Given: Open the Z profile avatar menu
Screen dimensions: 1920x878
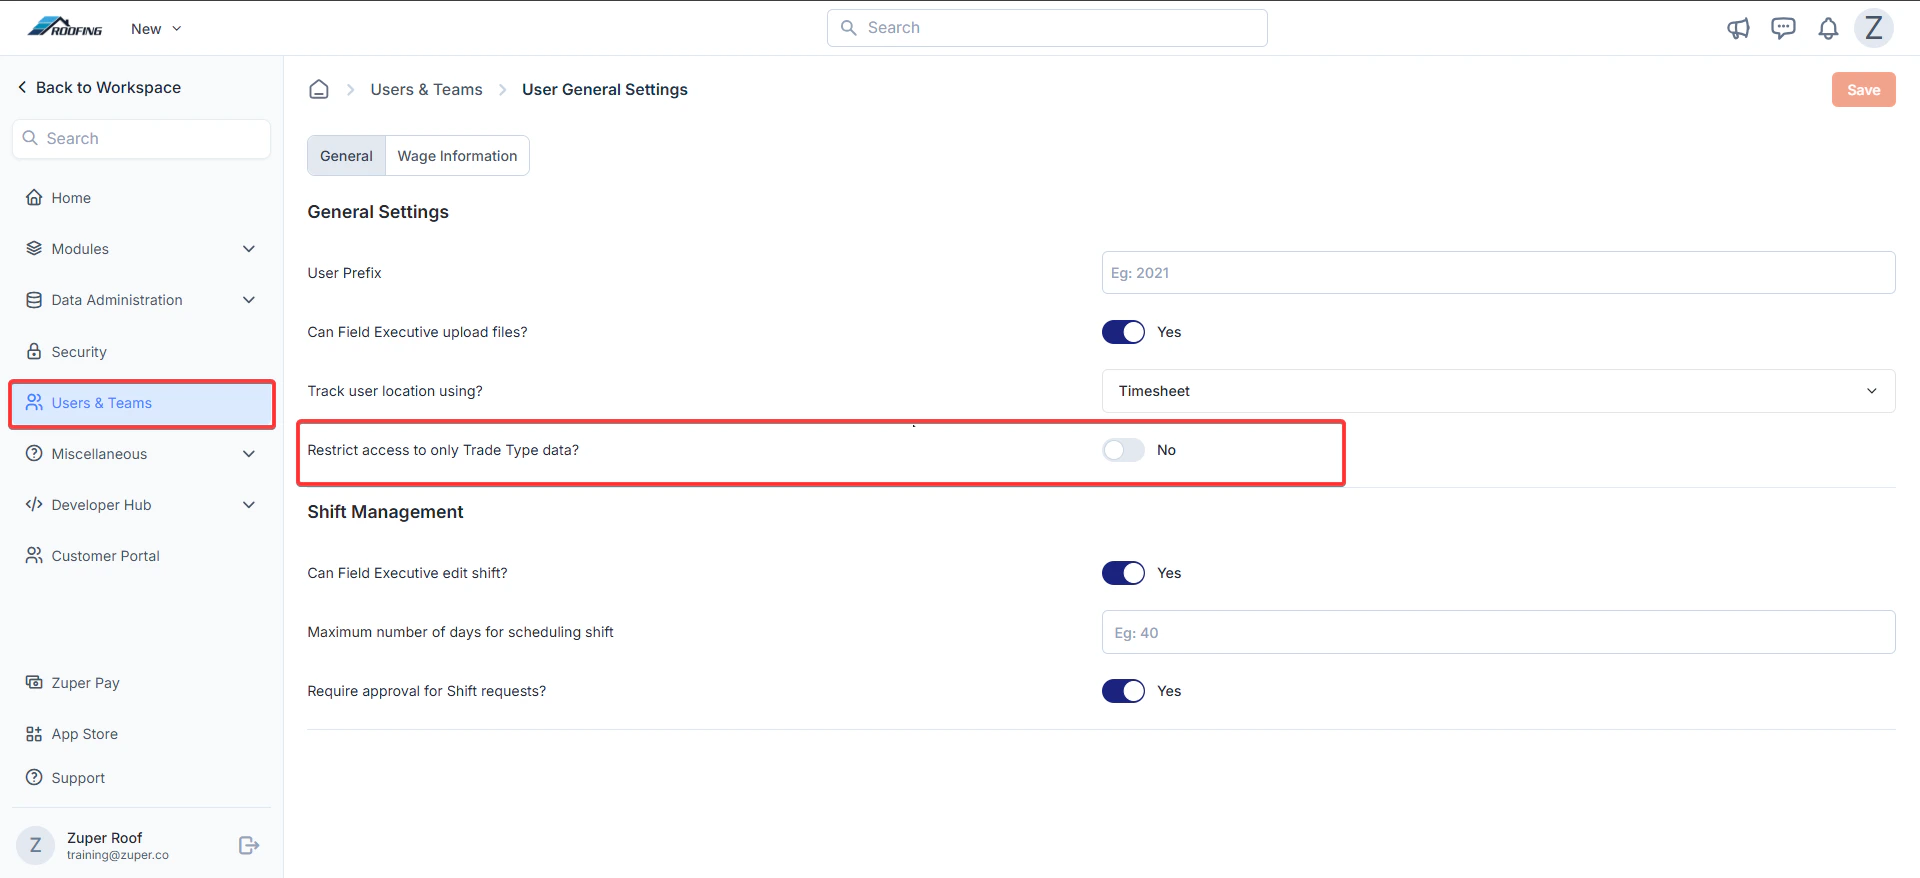Looking at the screenshot, I should point(1874,28).
